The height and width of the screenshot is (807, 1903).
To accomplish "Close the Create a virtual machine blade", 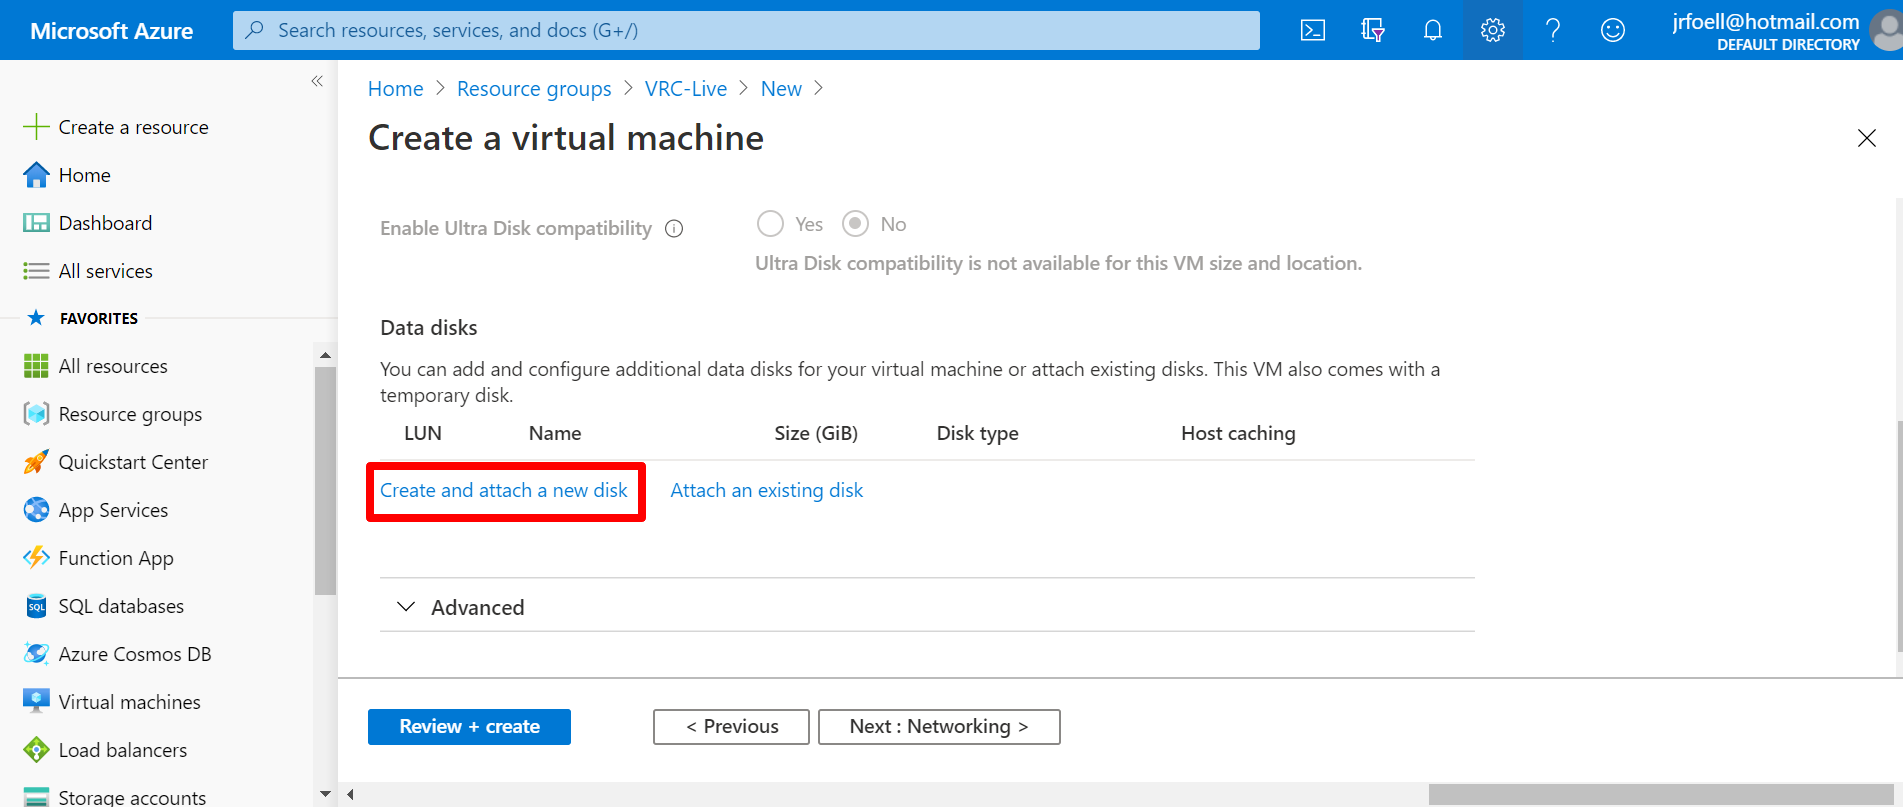I will [x=1866, y=138].
